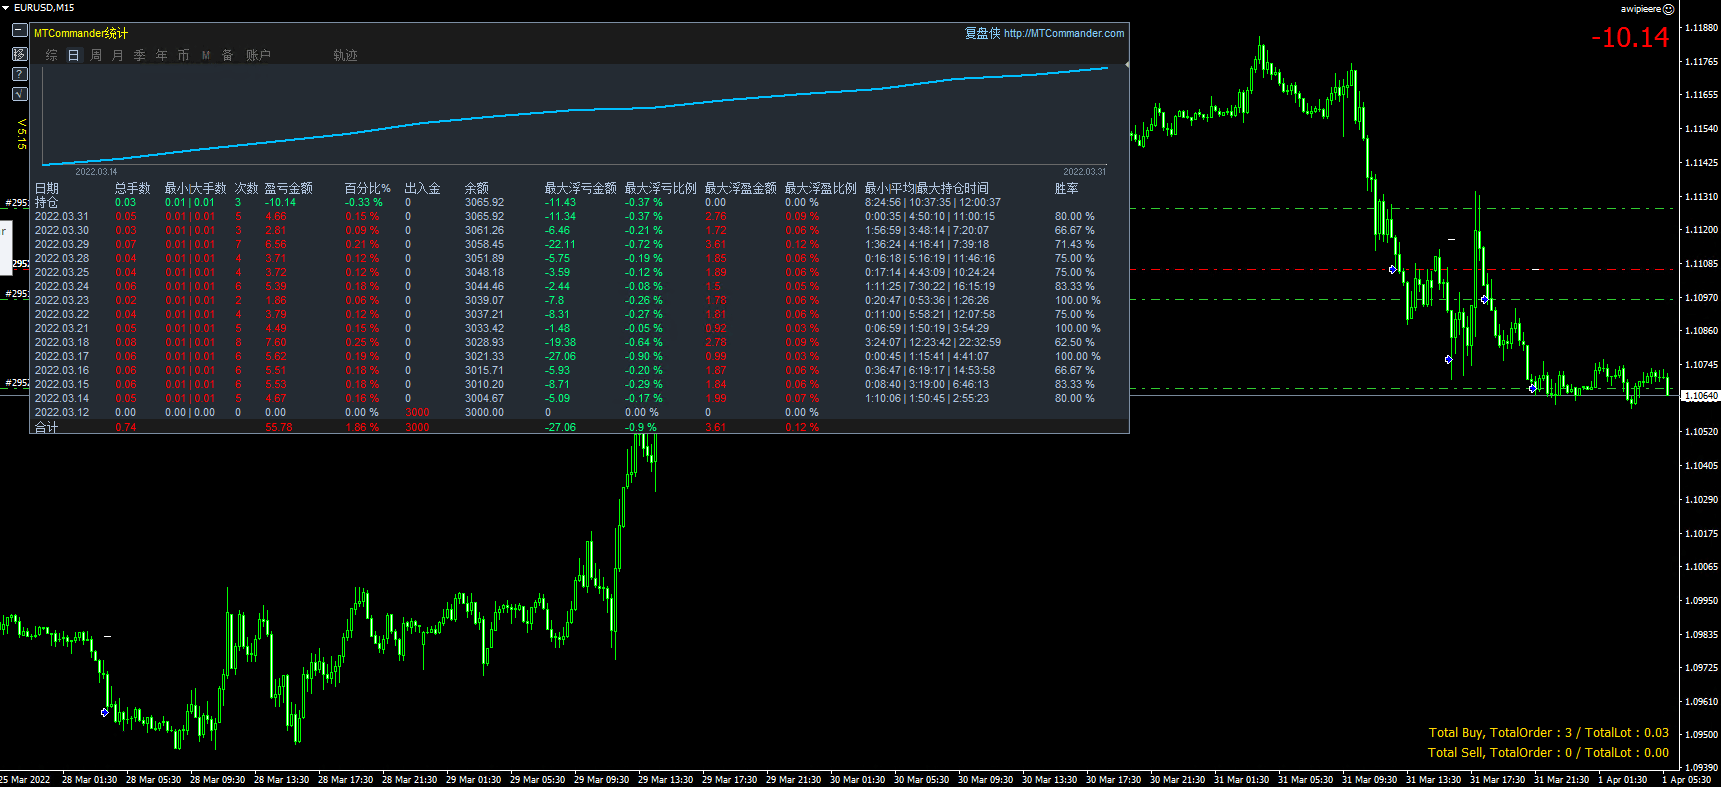Click the V5.15 version label

click(21, 134)
